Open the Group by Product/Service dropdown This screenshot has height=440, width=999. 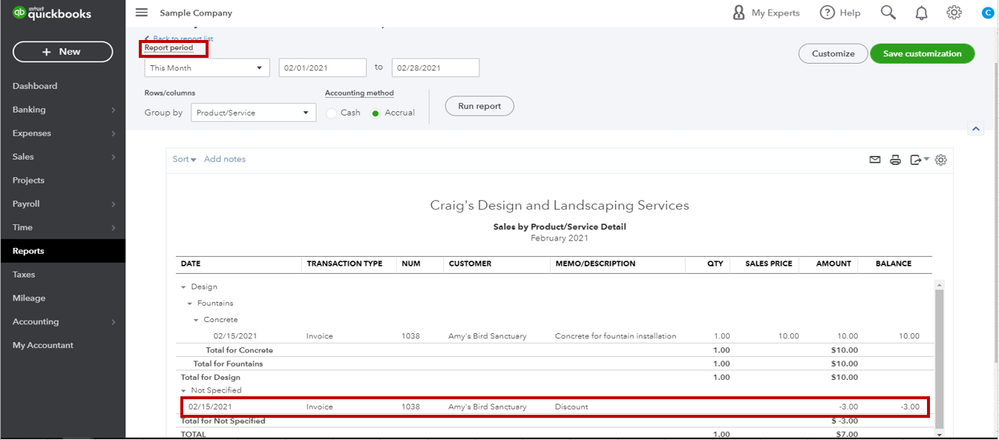(253, 114)
